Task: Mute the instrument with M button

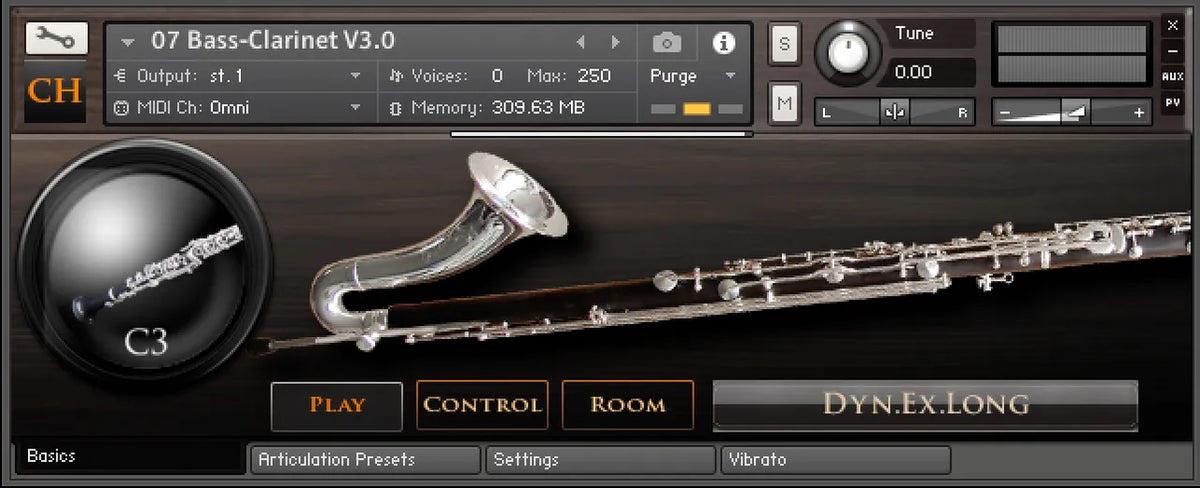Action: point(784,102)
